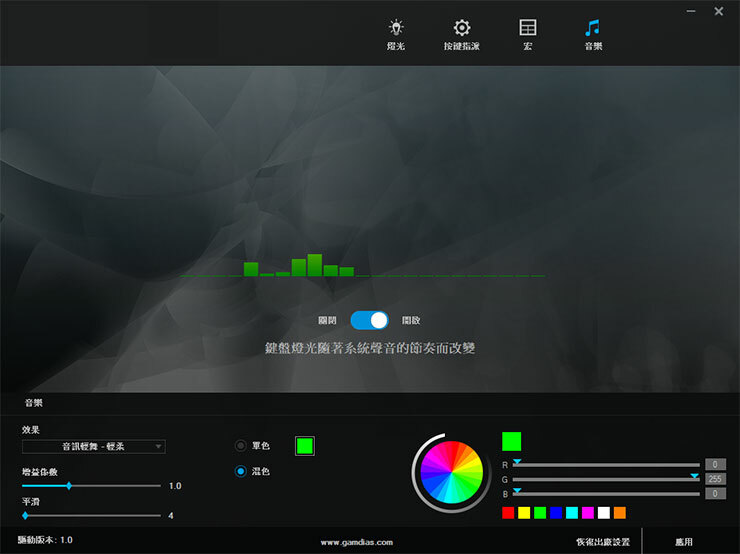The image size is (740, 554).
Task: Click the R value input field
Action: [x=715, y=464]
